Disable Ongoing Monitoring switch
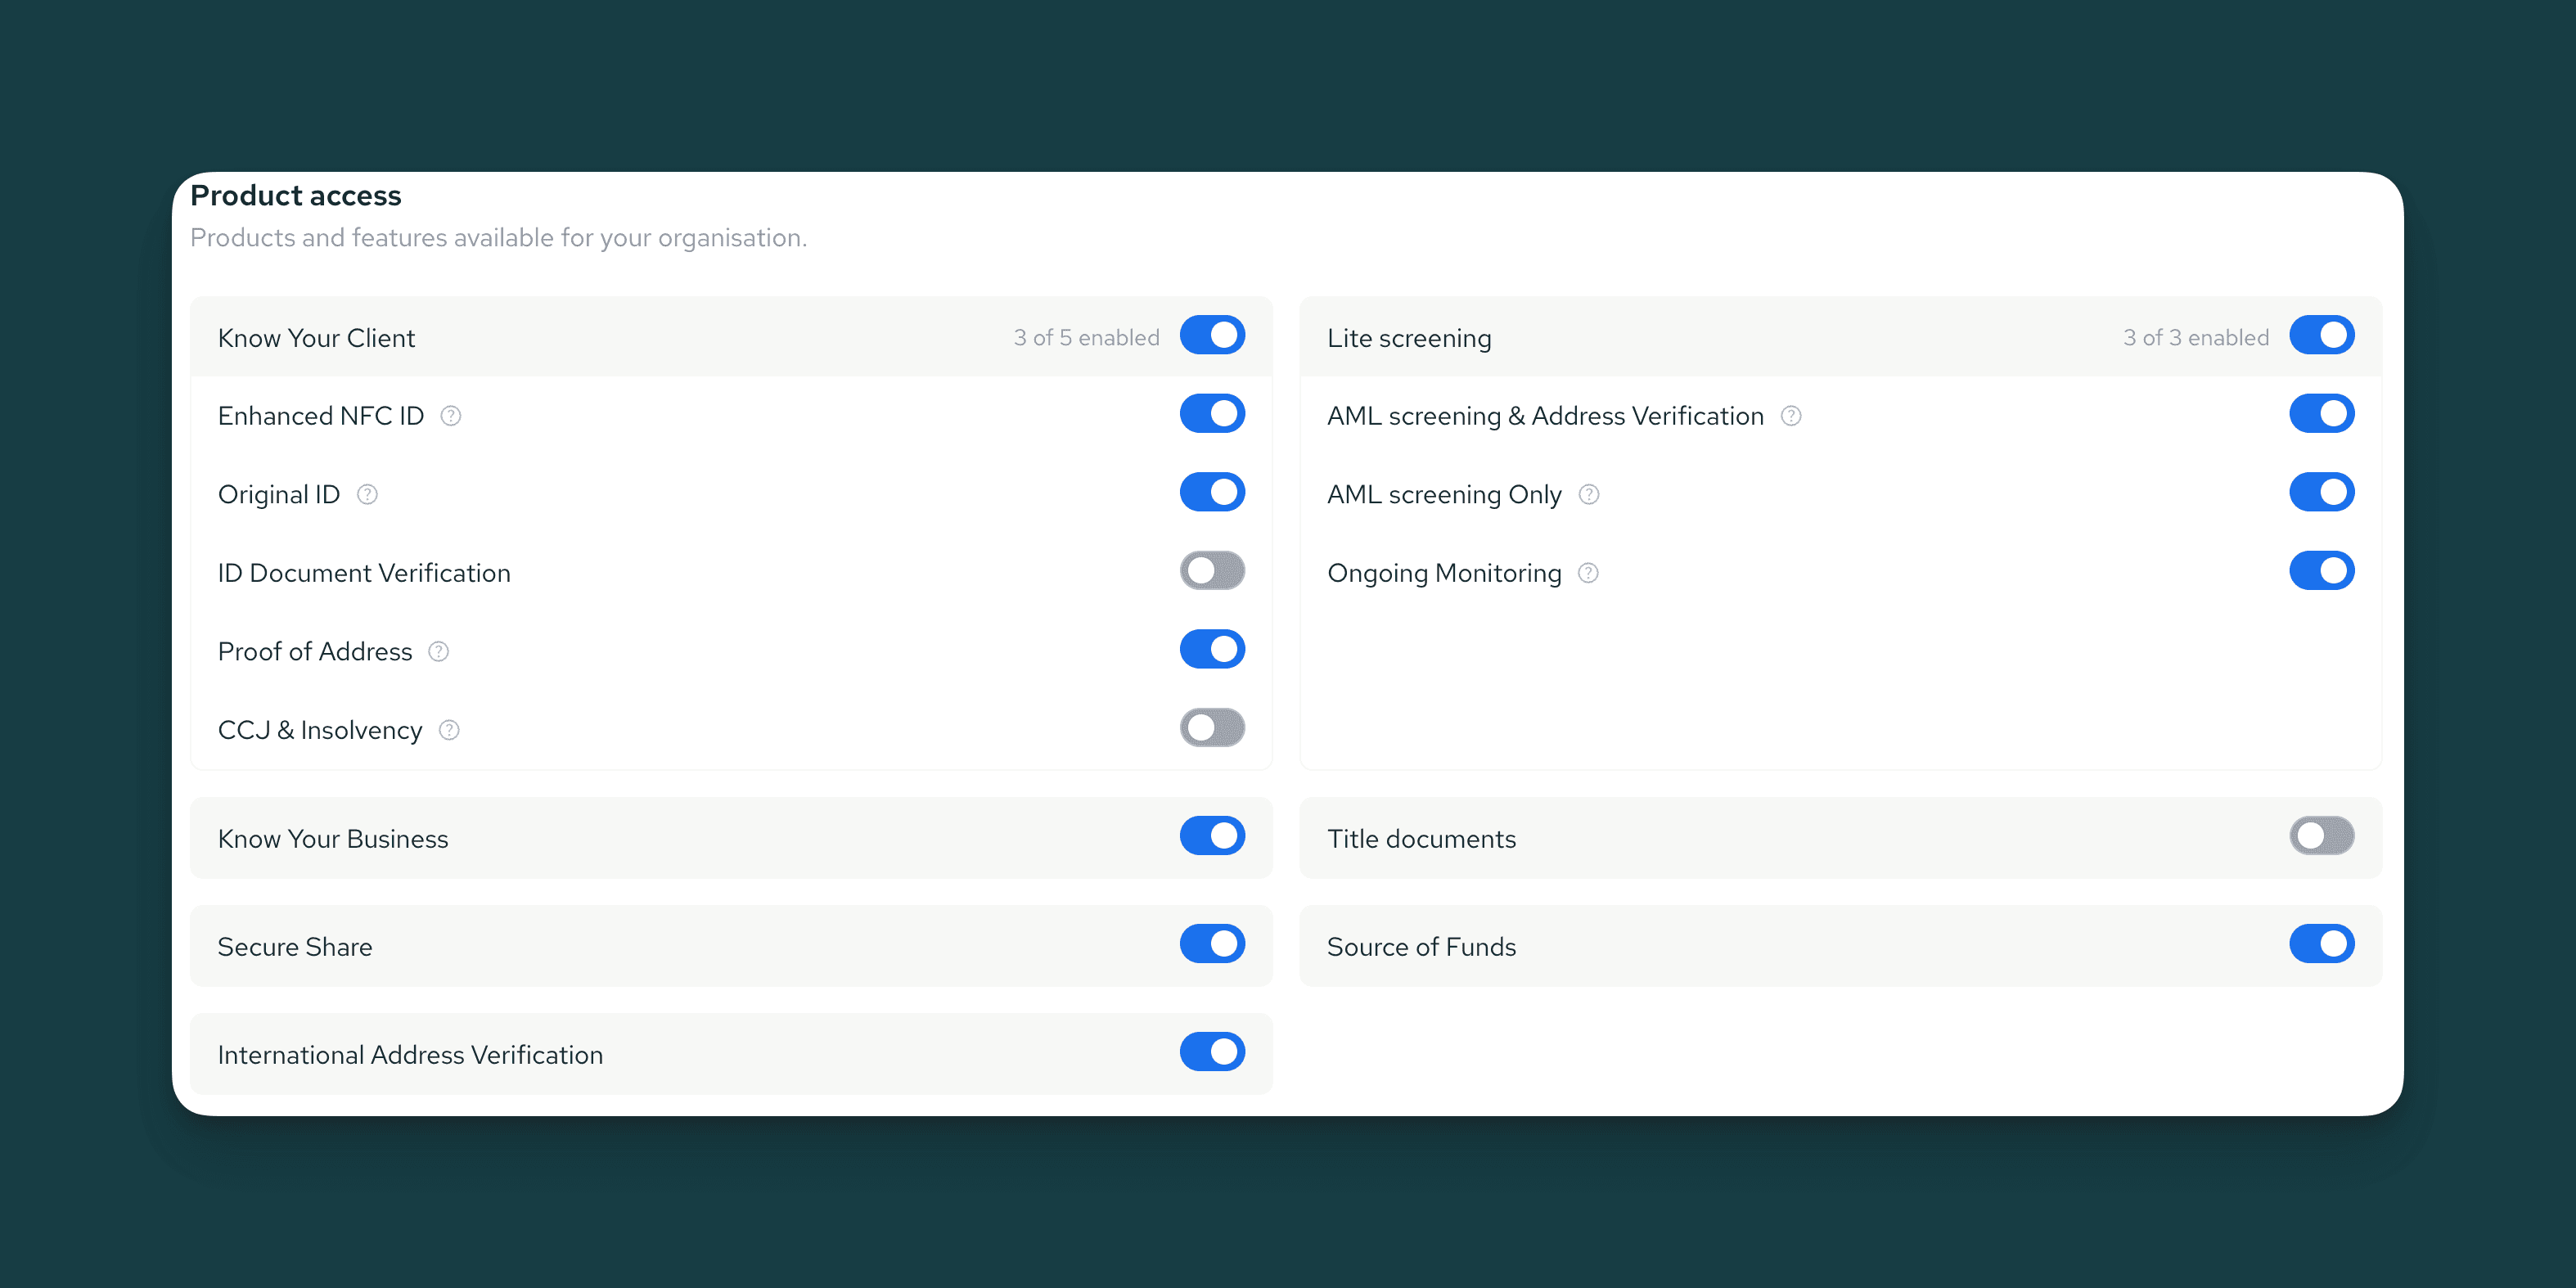Image resolution: width=2576 pixels, height=1288 pixels. pyautogui.click(x=2321, y=571)
